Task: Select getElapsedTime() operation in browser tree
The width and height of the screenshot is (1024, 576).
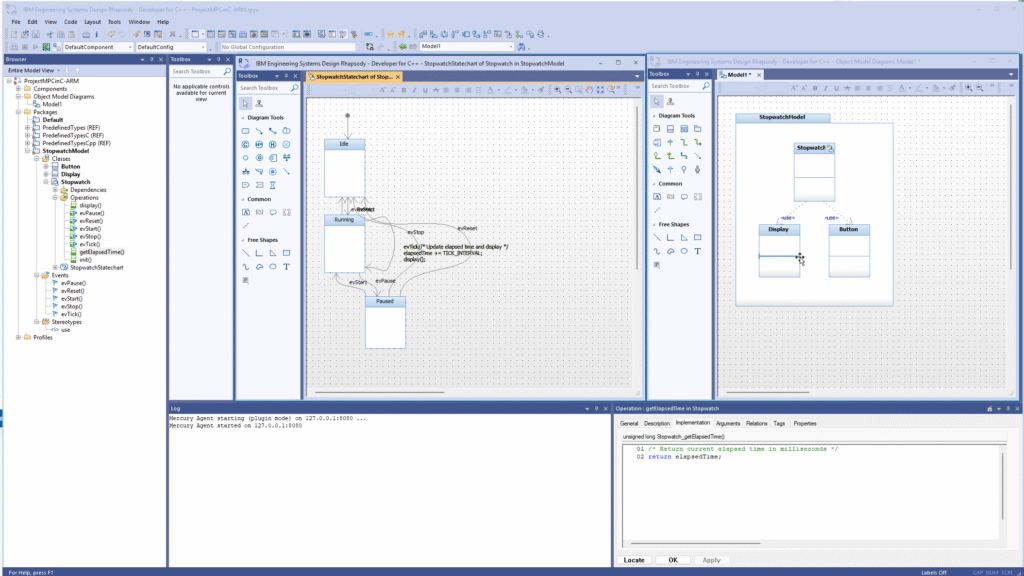Action: tap(102, 252)
